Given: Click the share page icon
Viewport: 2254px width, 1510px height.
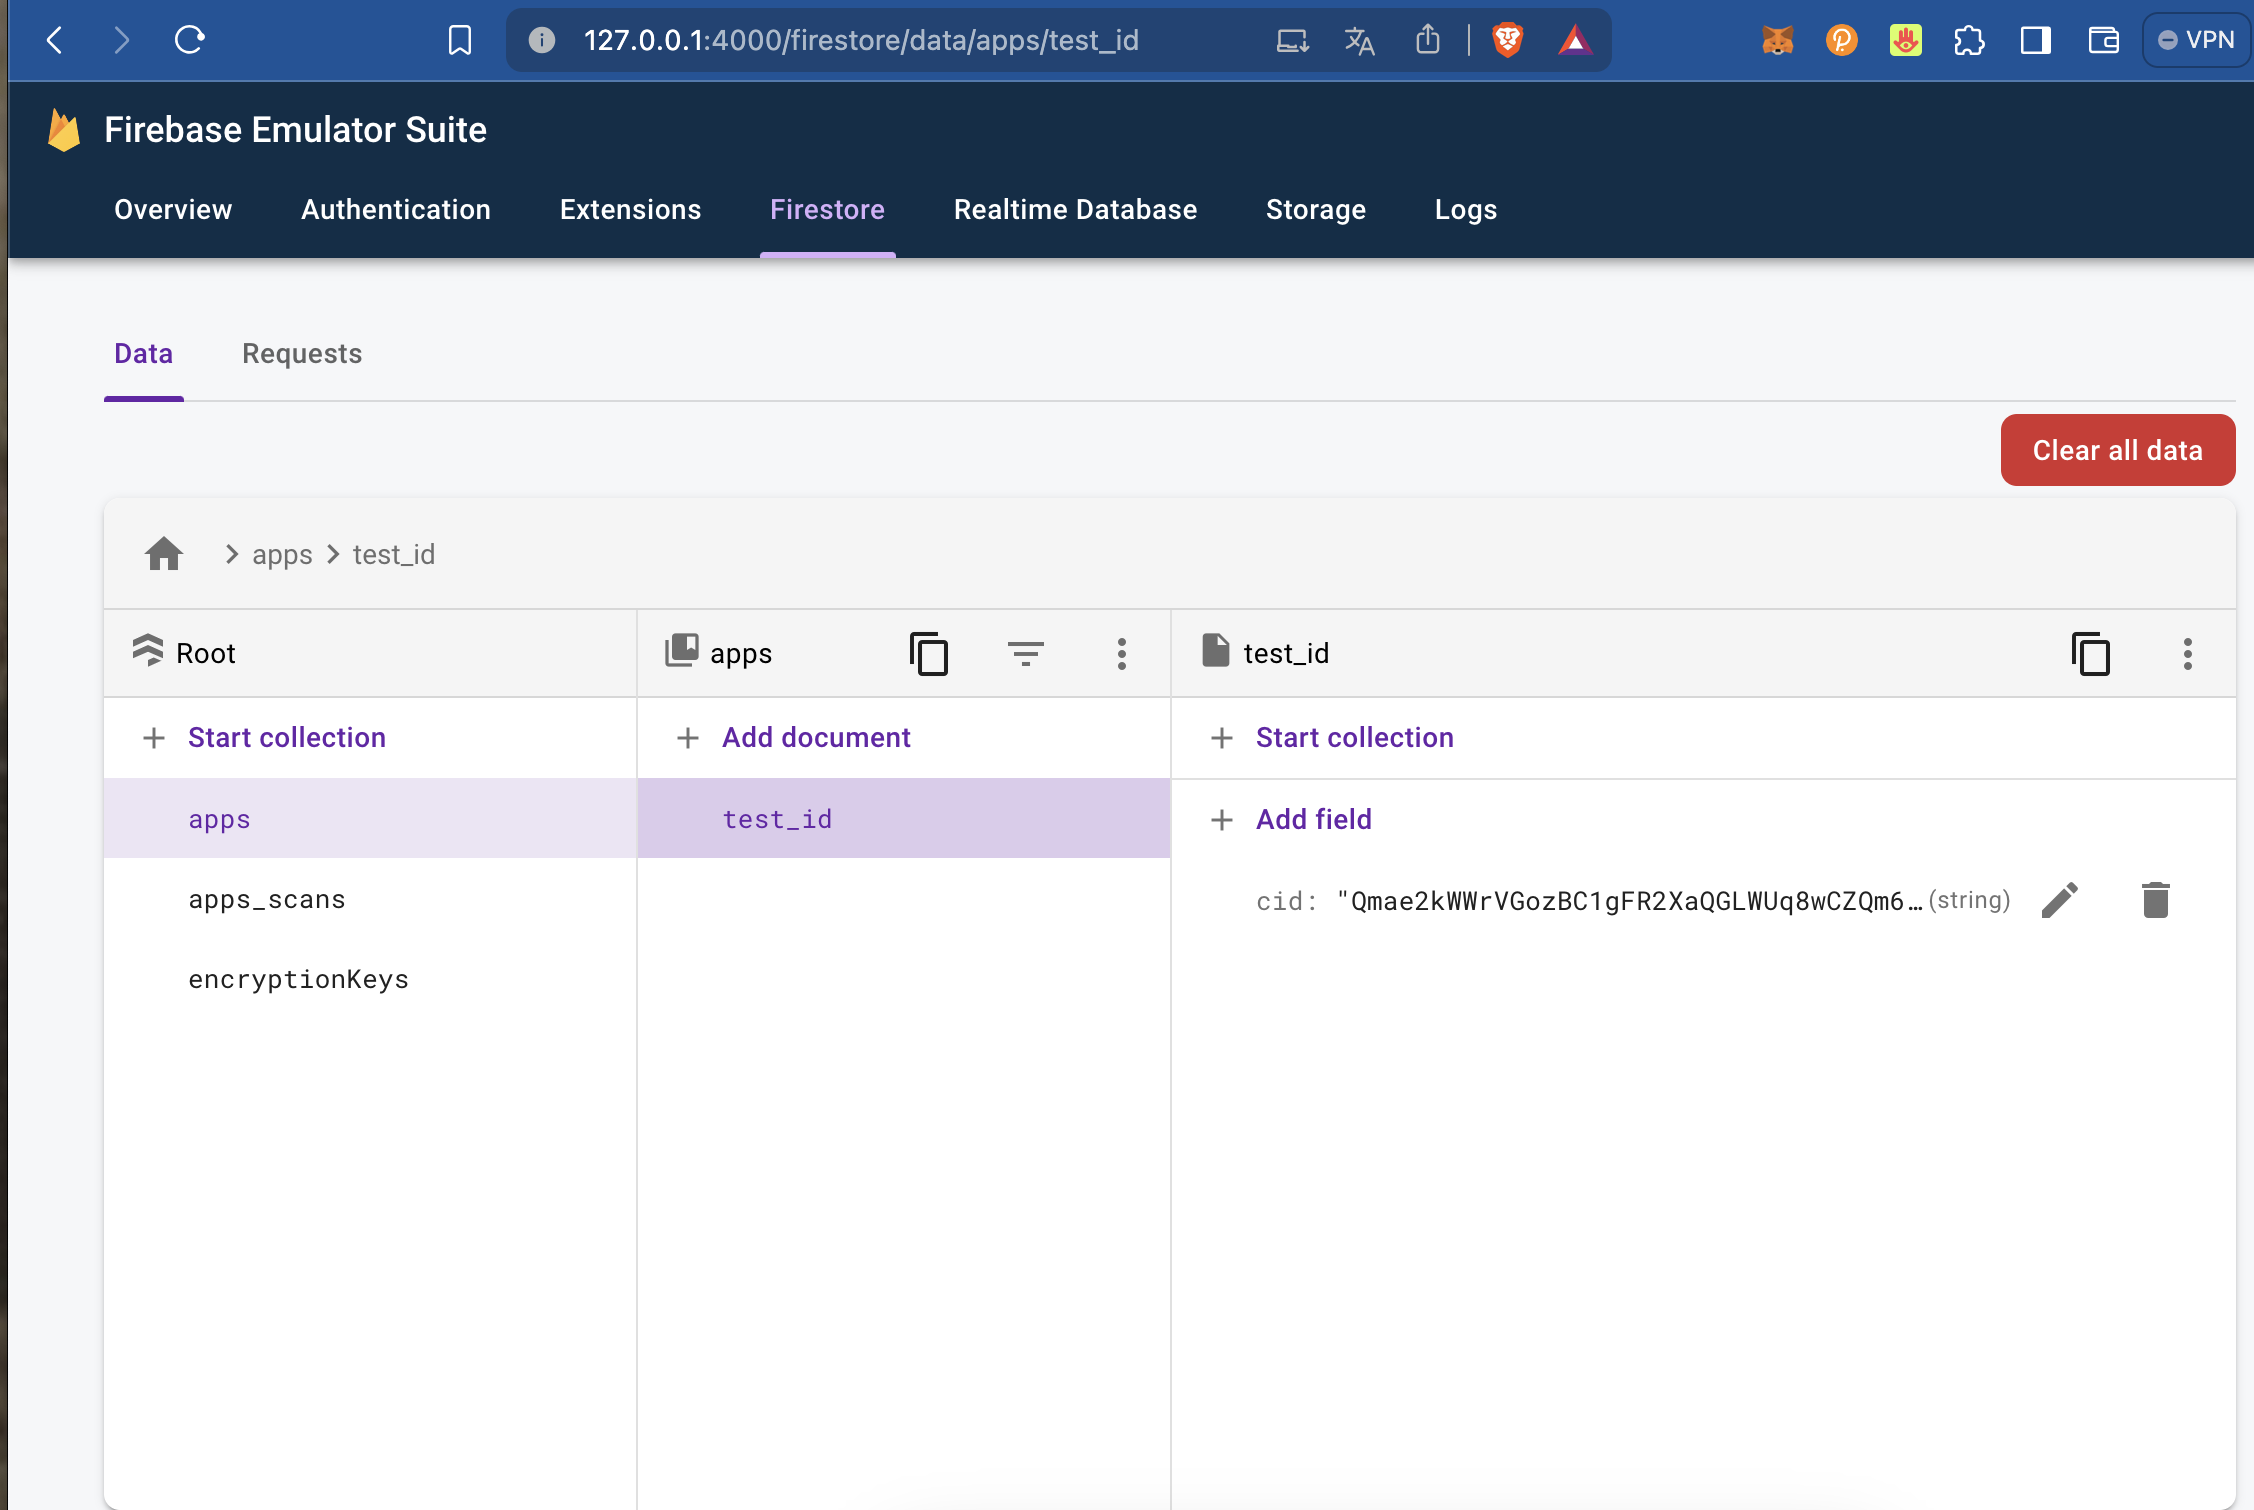Looking at the screenshot, I should point(1428,40).
